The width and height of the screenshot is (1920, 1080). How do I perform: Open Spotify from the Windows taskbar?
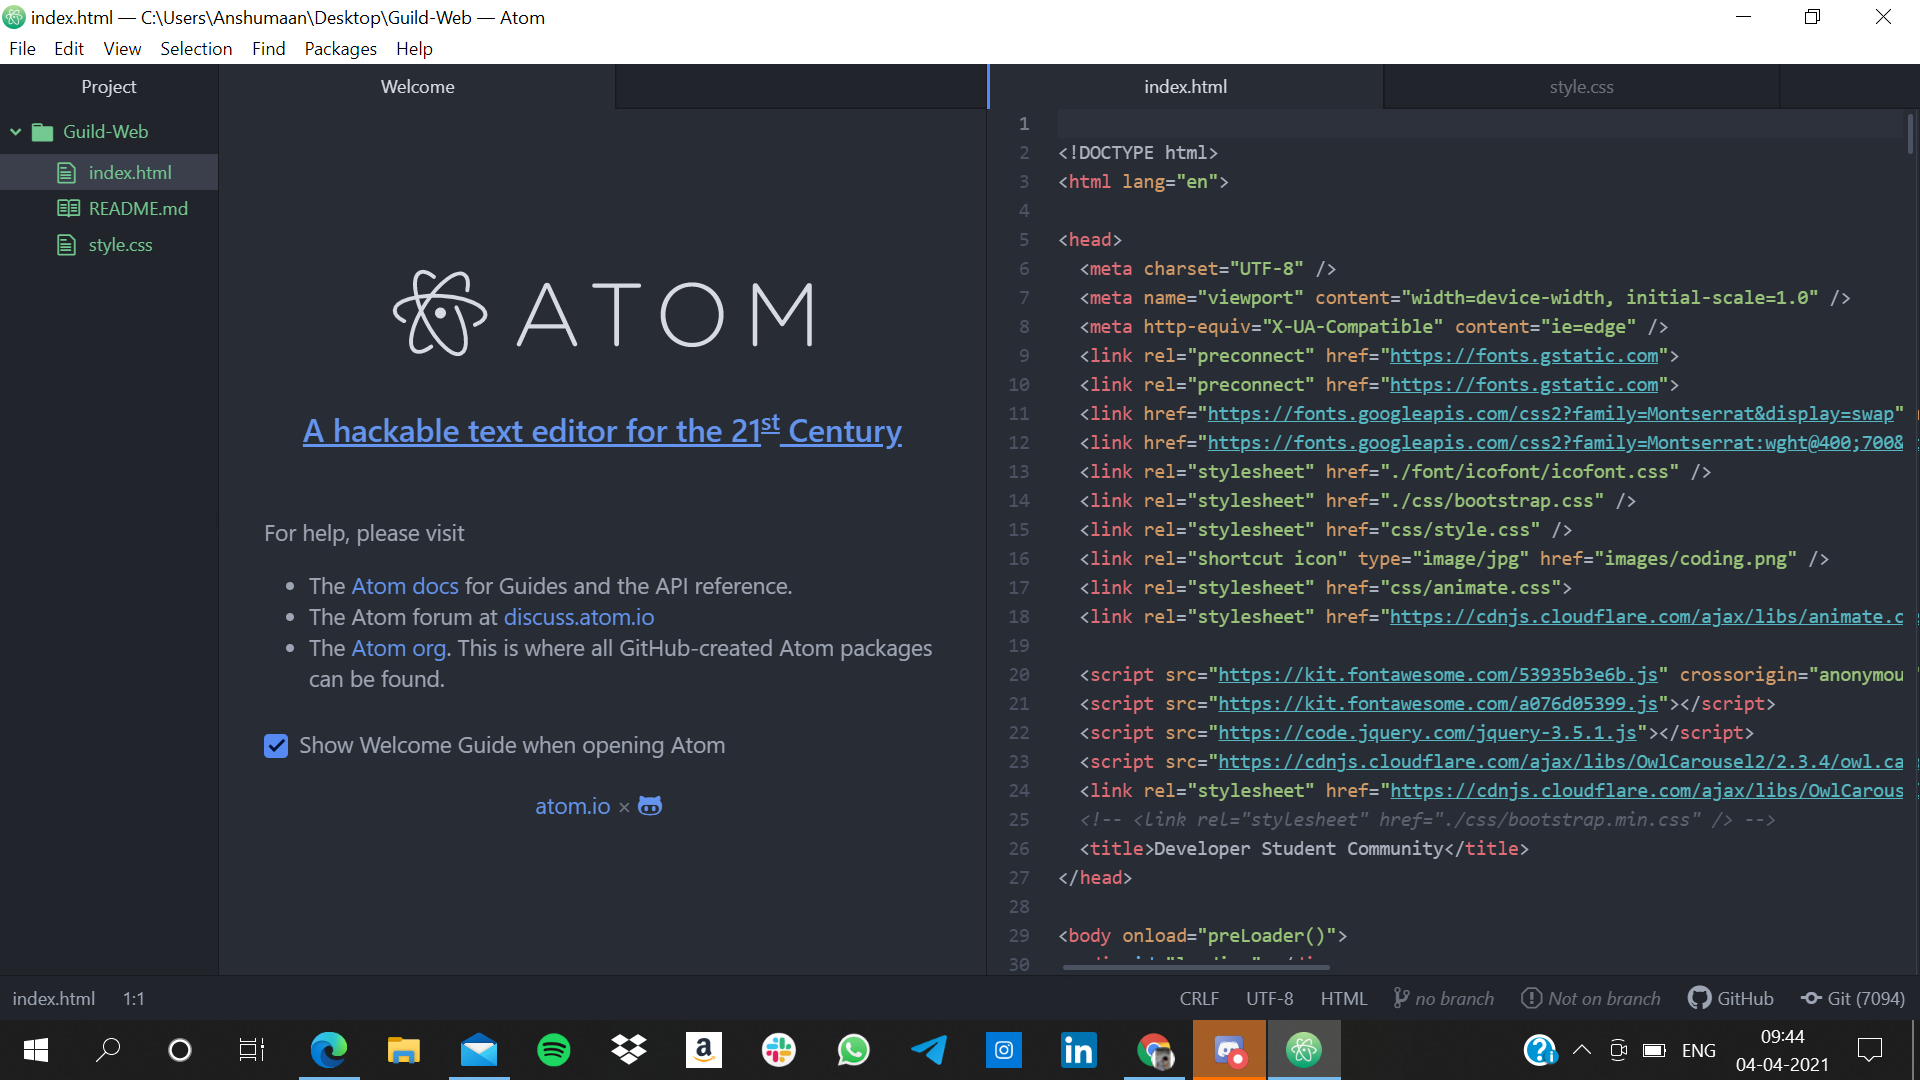click(554, 1050)
